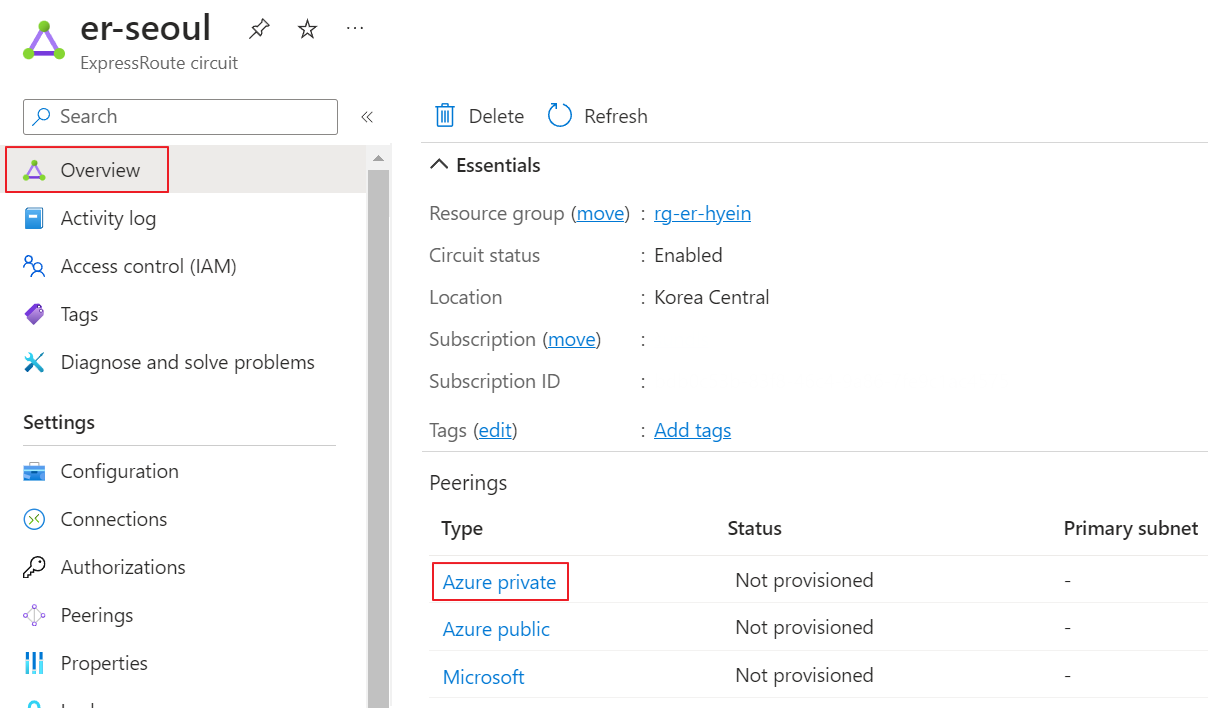Click move link next to Resource group
The image size is (1208, 708).
point(601,213)
